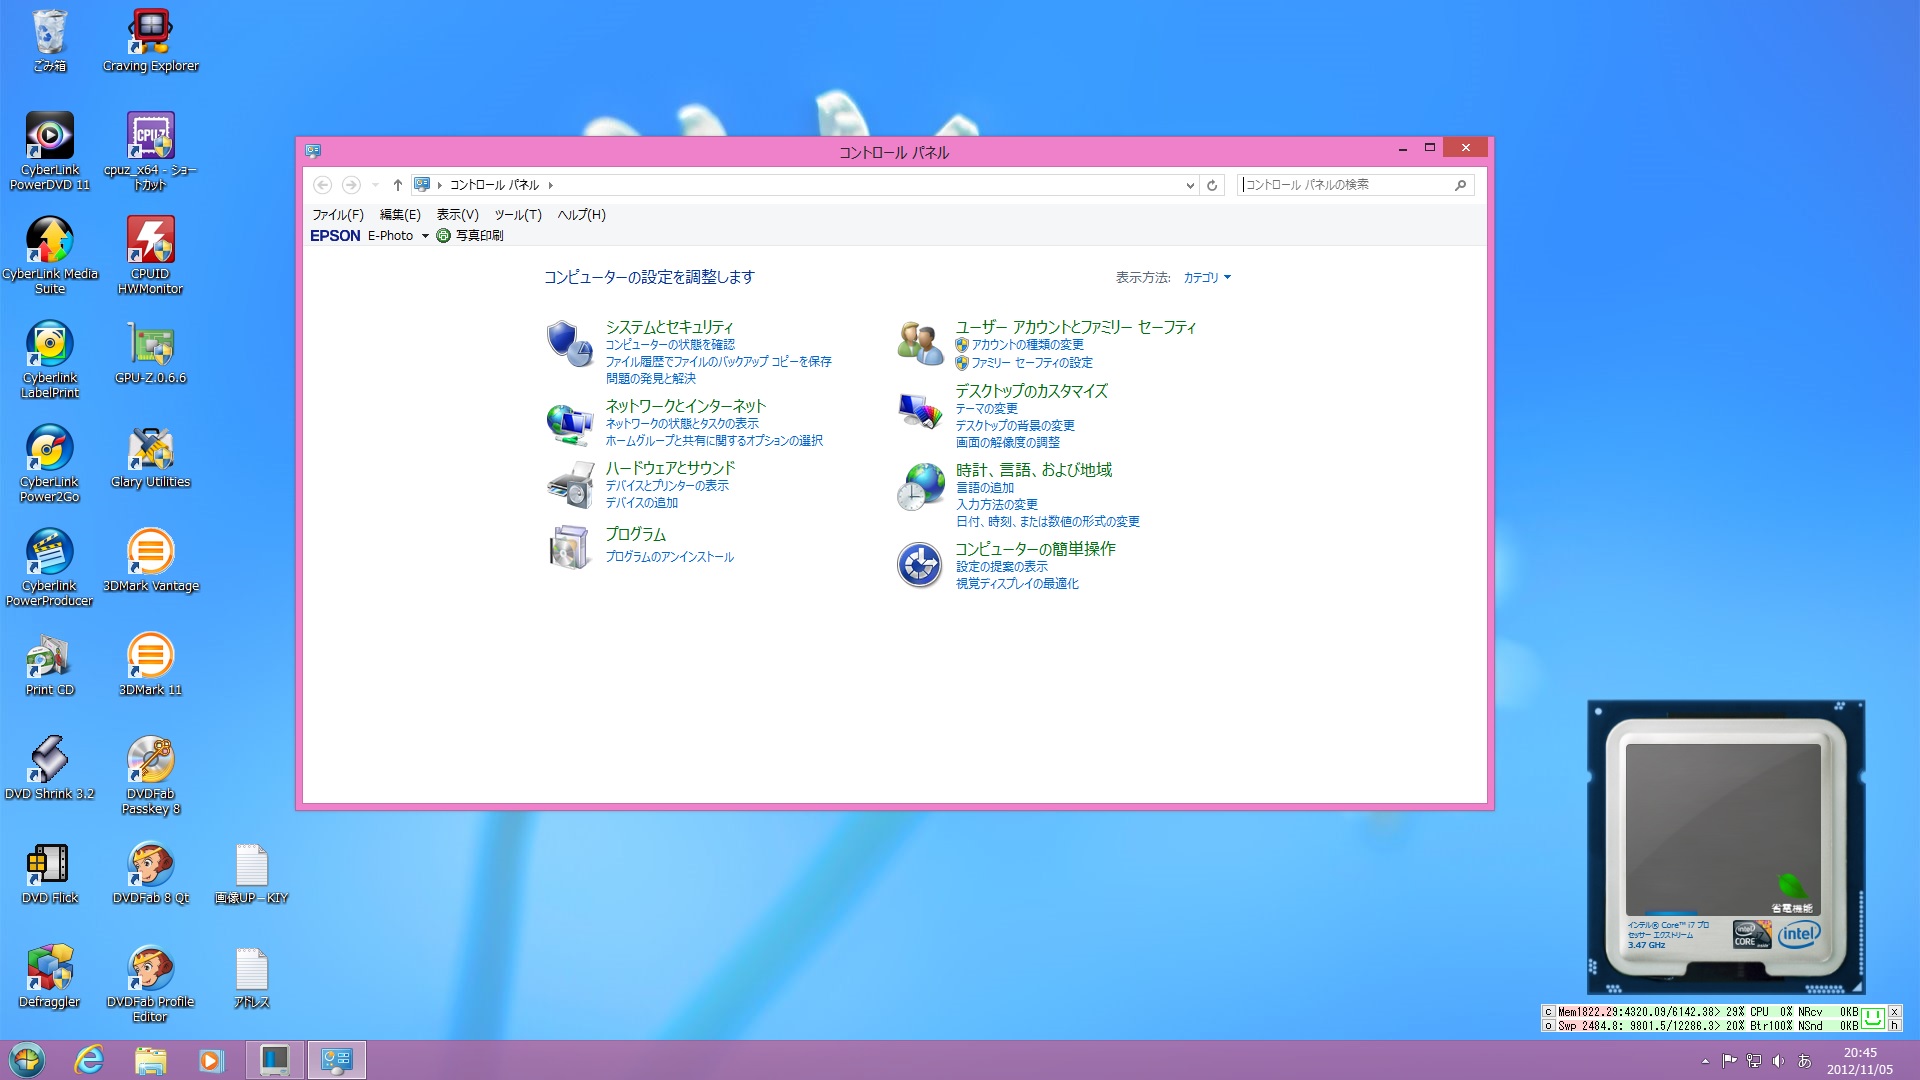Open the ツール(T) menu
Screen dimensions: 1920x1080
click(517, 215)
